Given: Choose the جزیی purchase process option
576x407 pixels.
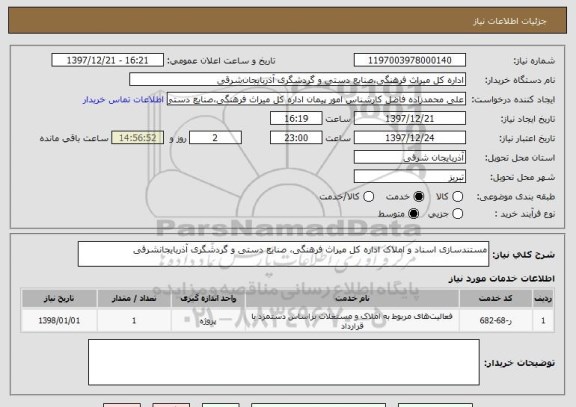Looking at the screenshot, I should [457, 213].
